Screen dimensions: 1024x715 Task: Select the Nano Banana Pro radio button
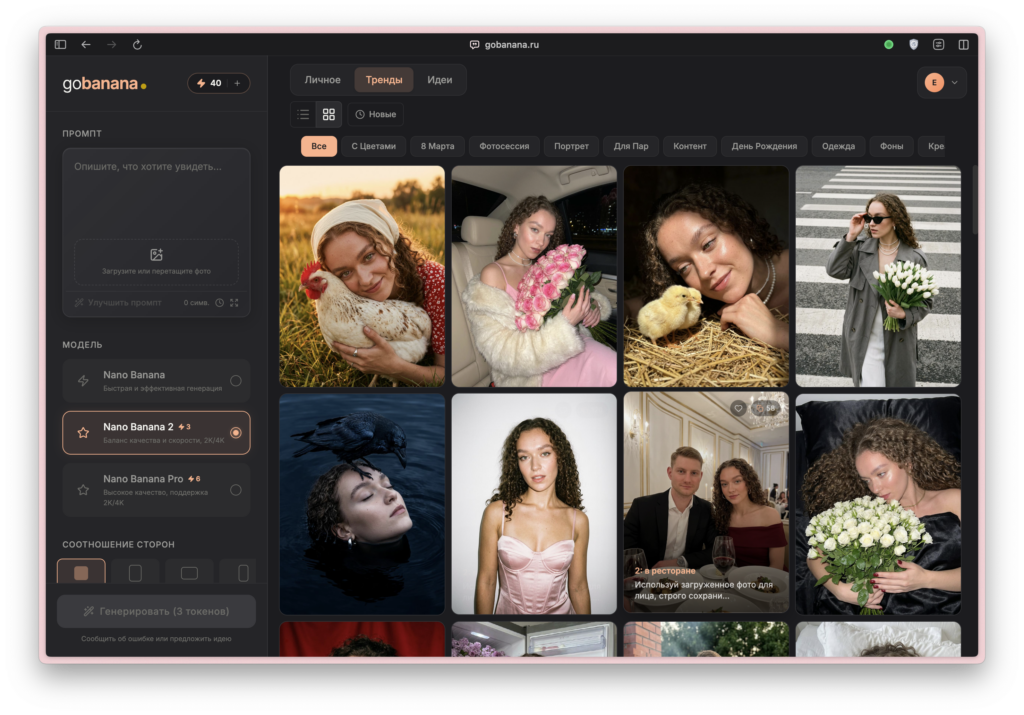(235, 490)
